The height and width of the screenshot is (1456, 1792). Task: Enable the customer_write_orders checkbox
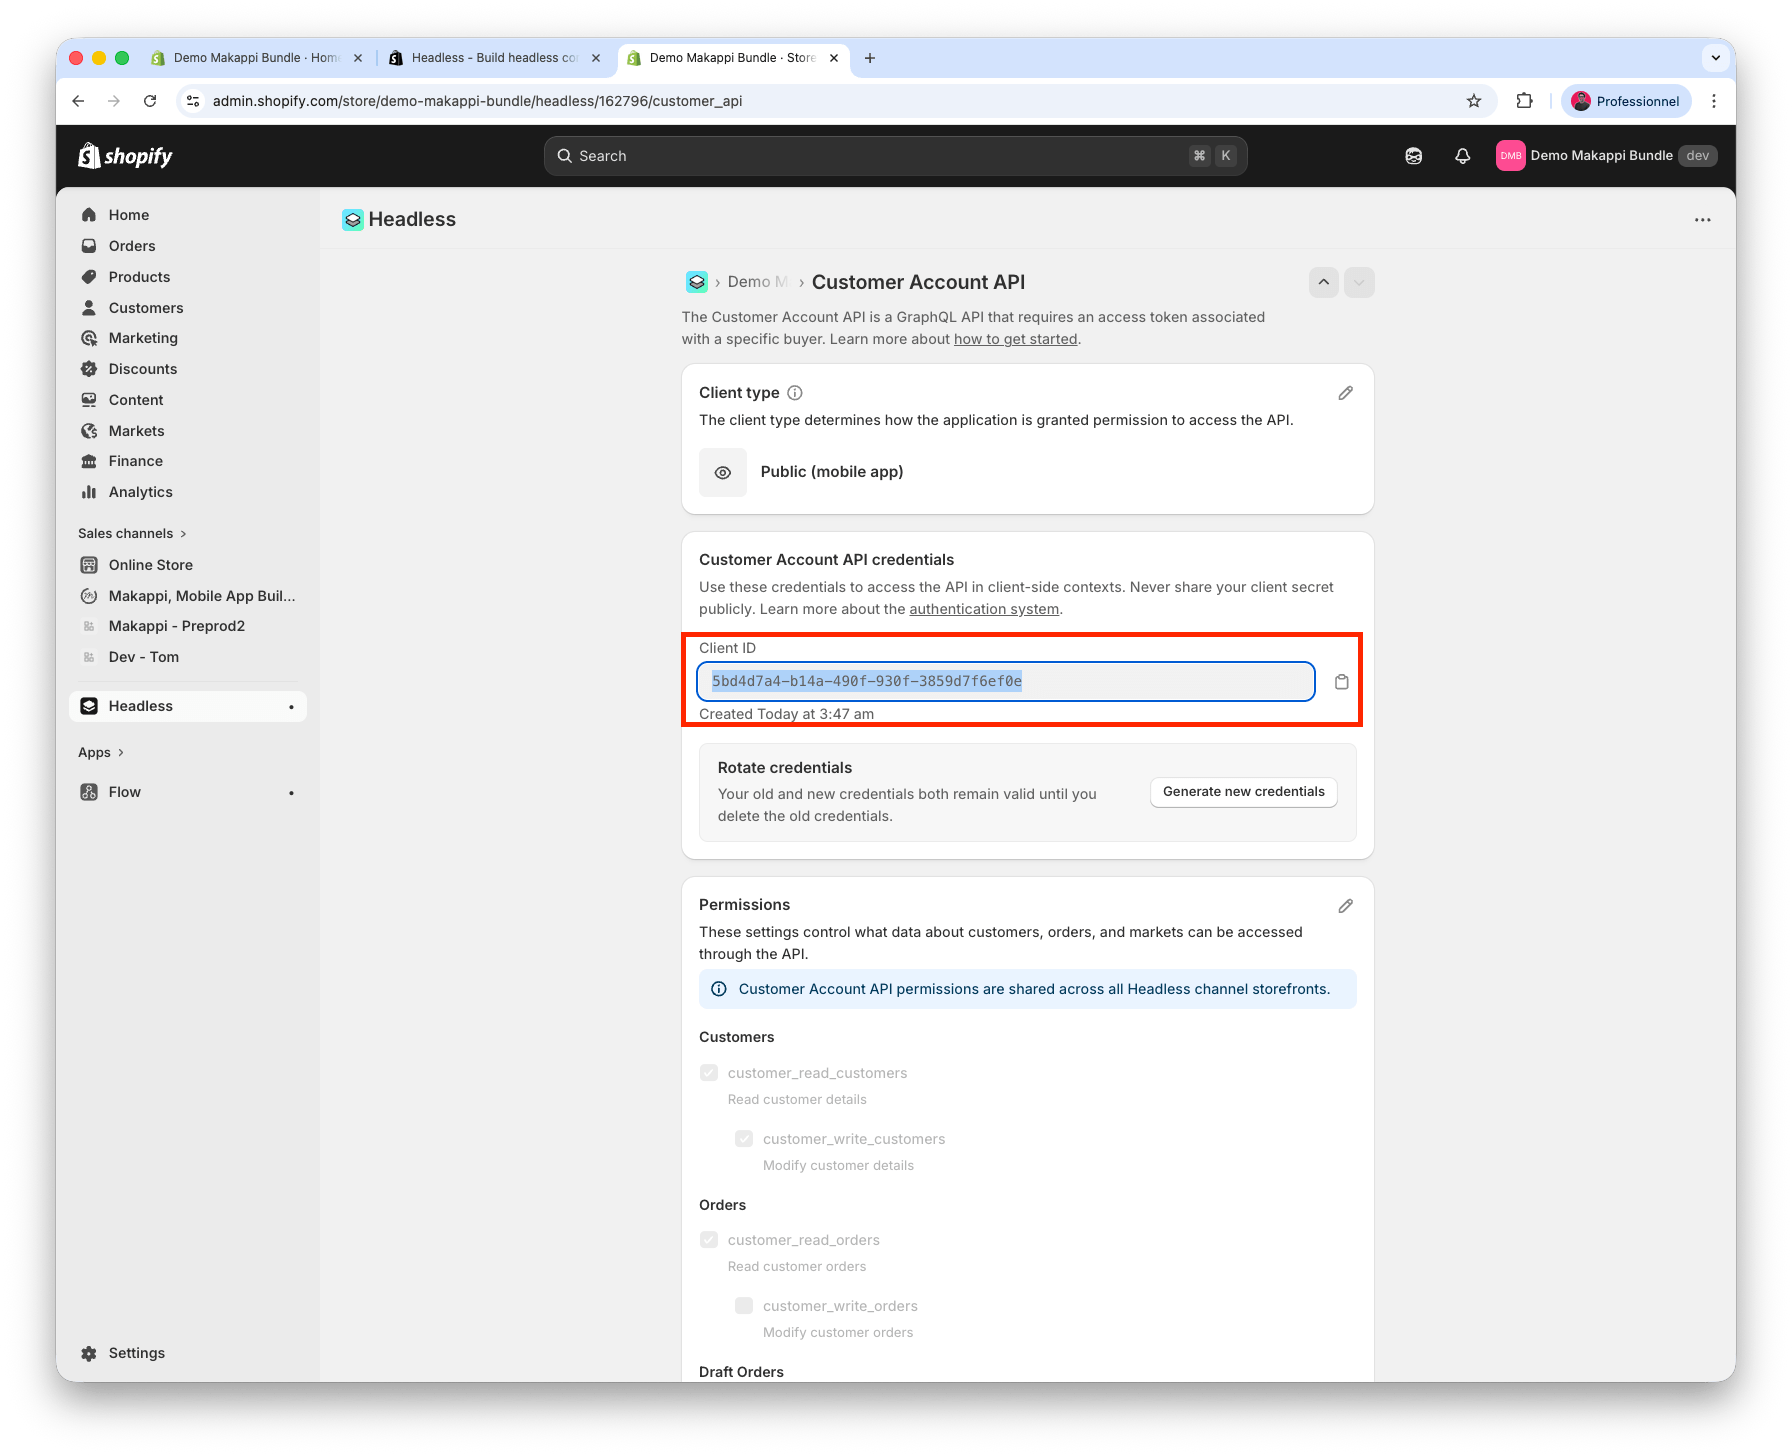pyautogui.click(x=744, y=1306)
